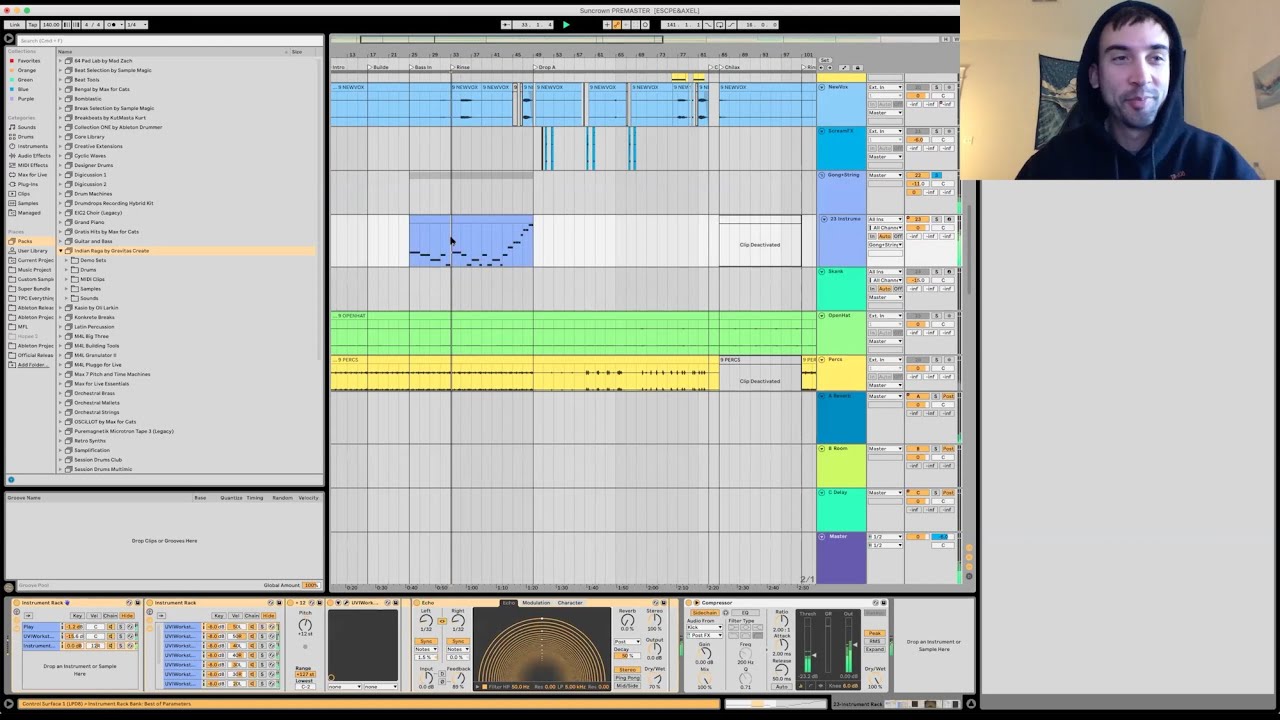Select the Blue collection tag
Screen dimensions: 1280x720
pyautogui.click(x=23, y=89)
